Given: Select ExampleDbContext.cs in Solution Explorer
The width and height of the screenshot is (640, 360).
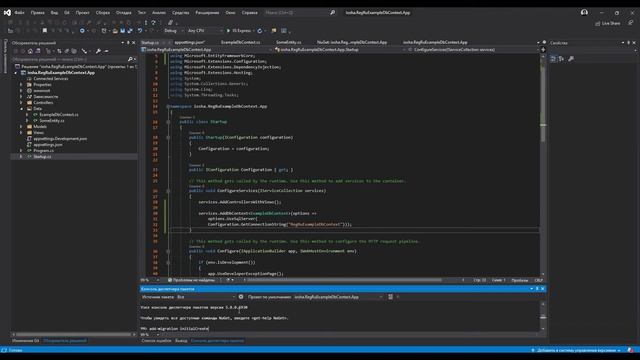Looking at the screenshot, I should pos(59,114).
